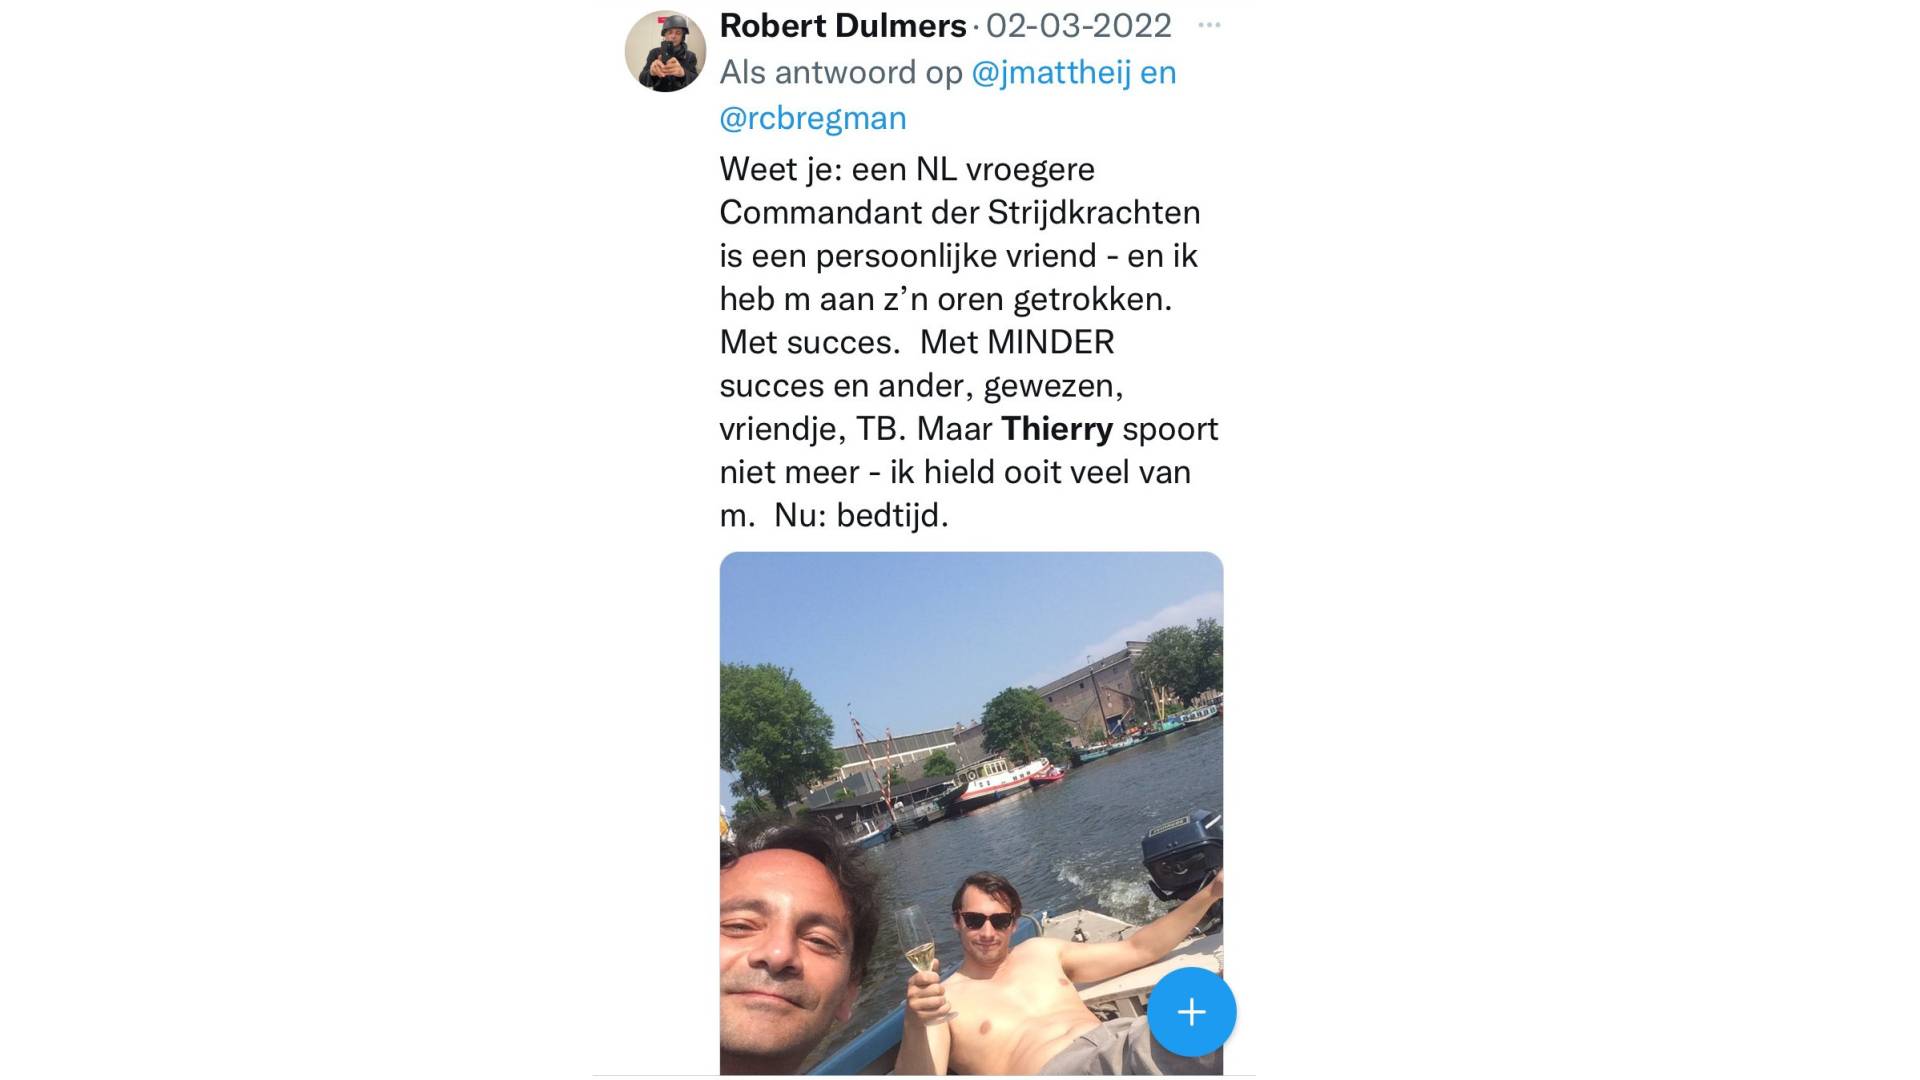This screenshot has width=1920, height=1080.
Task: Click the bold Thierry keyword
Action: pos(1057,429)
